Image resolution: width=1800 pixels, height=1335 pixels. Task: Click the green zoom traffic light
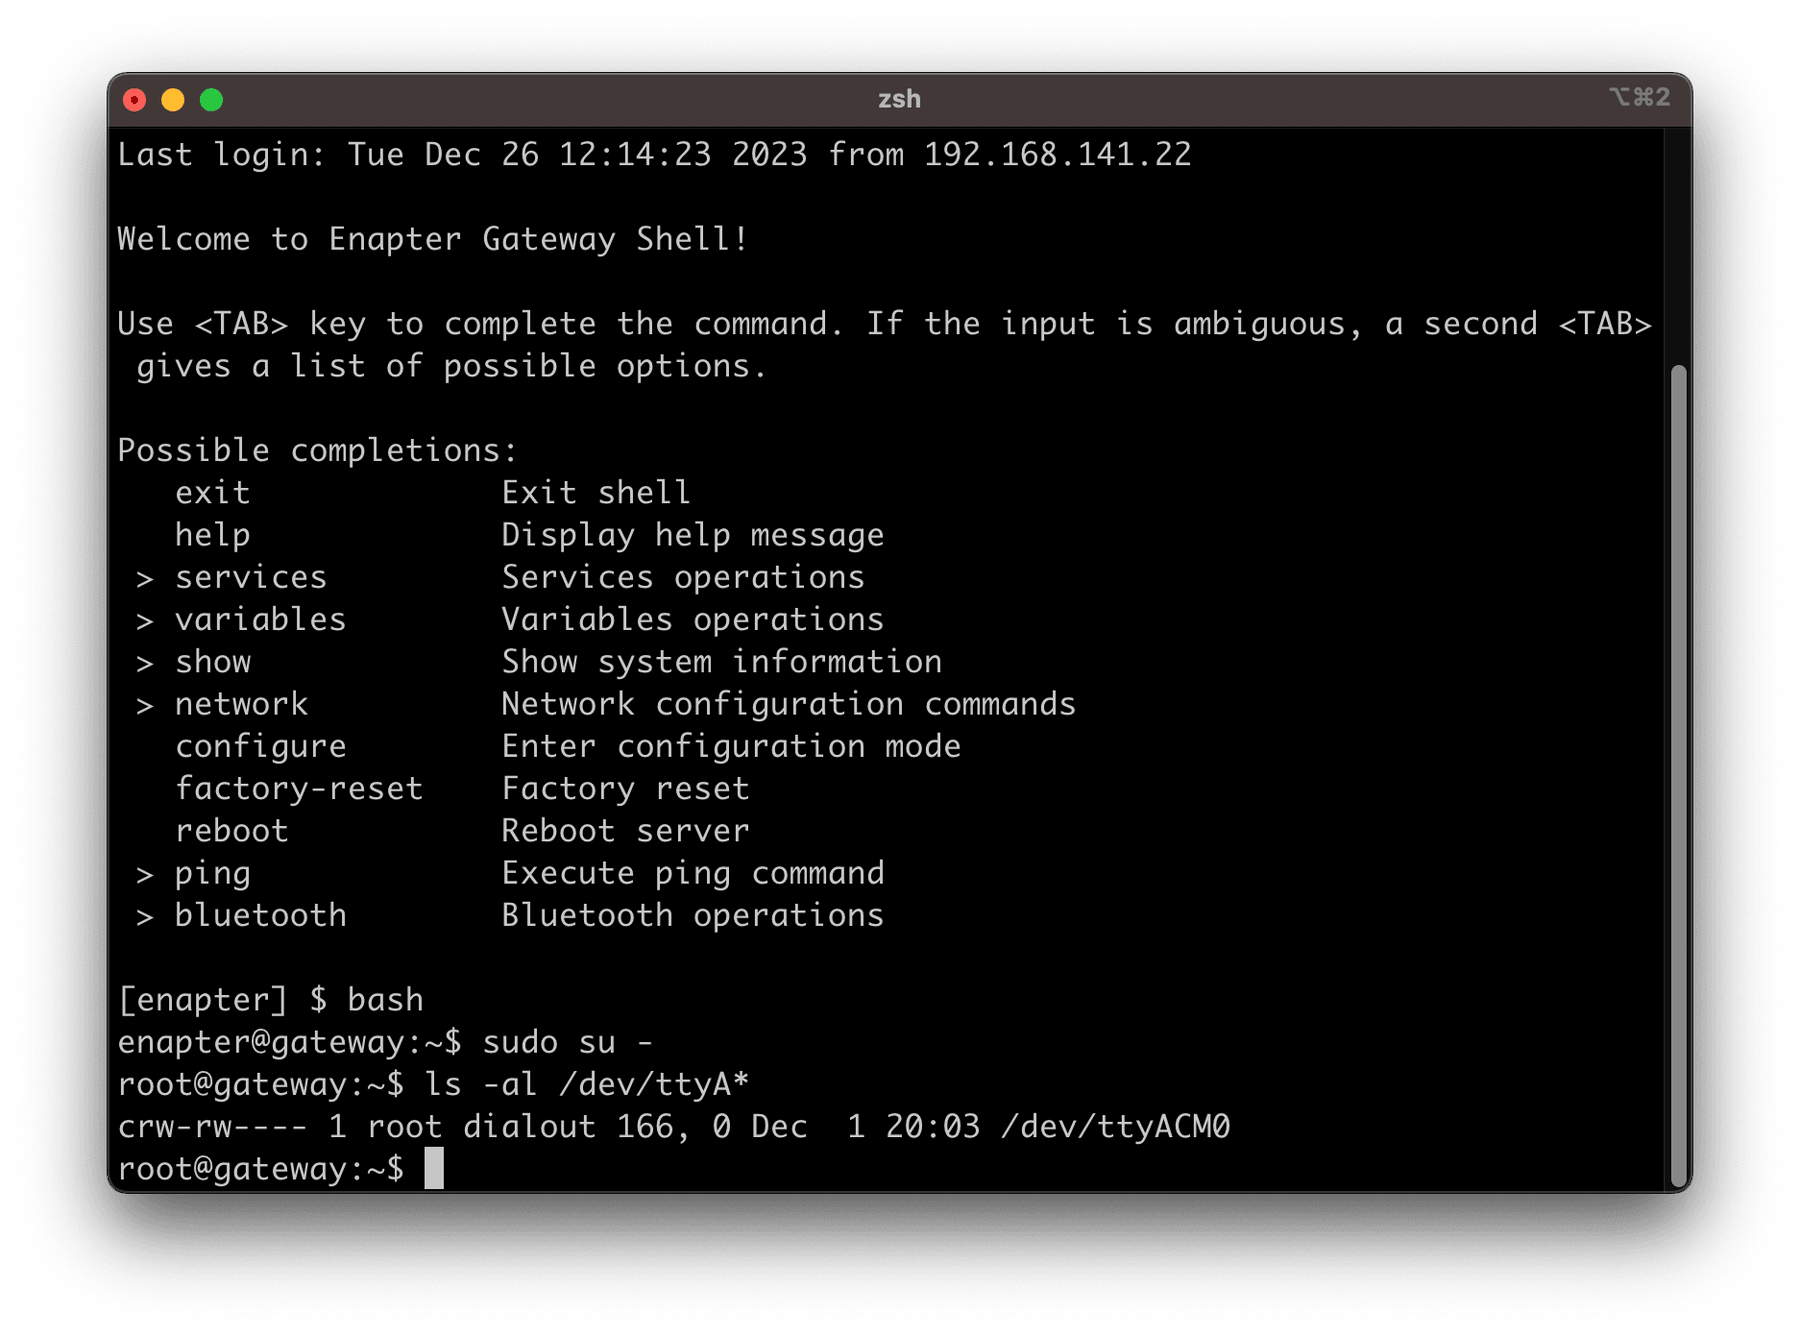click(210, 99)
